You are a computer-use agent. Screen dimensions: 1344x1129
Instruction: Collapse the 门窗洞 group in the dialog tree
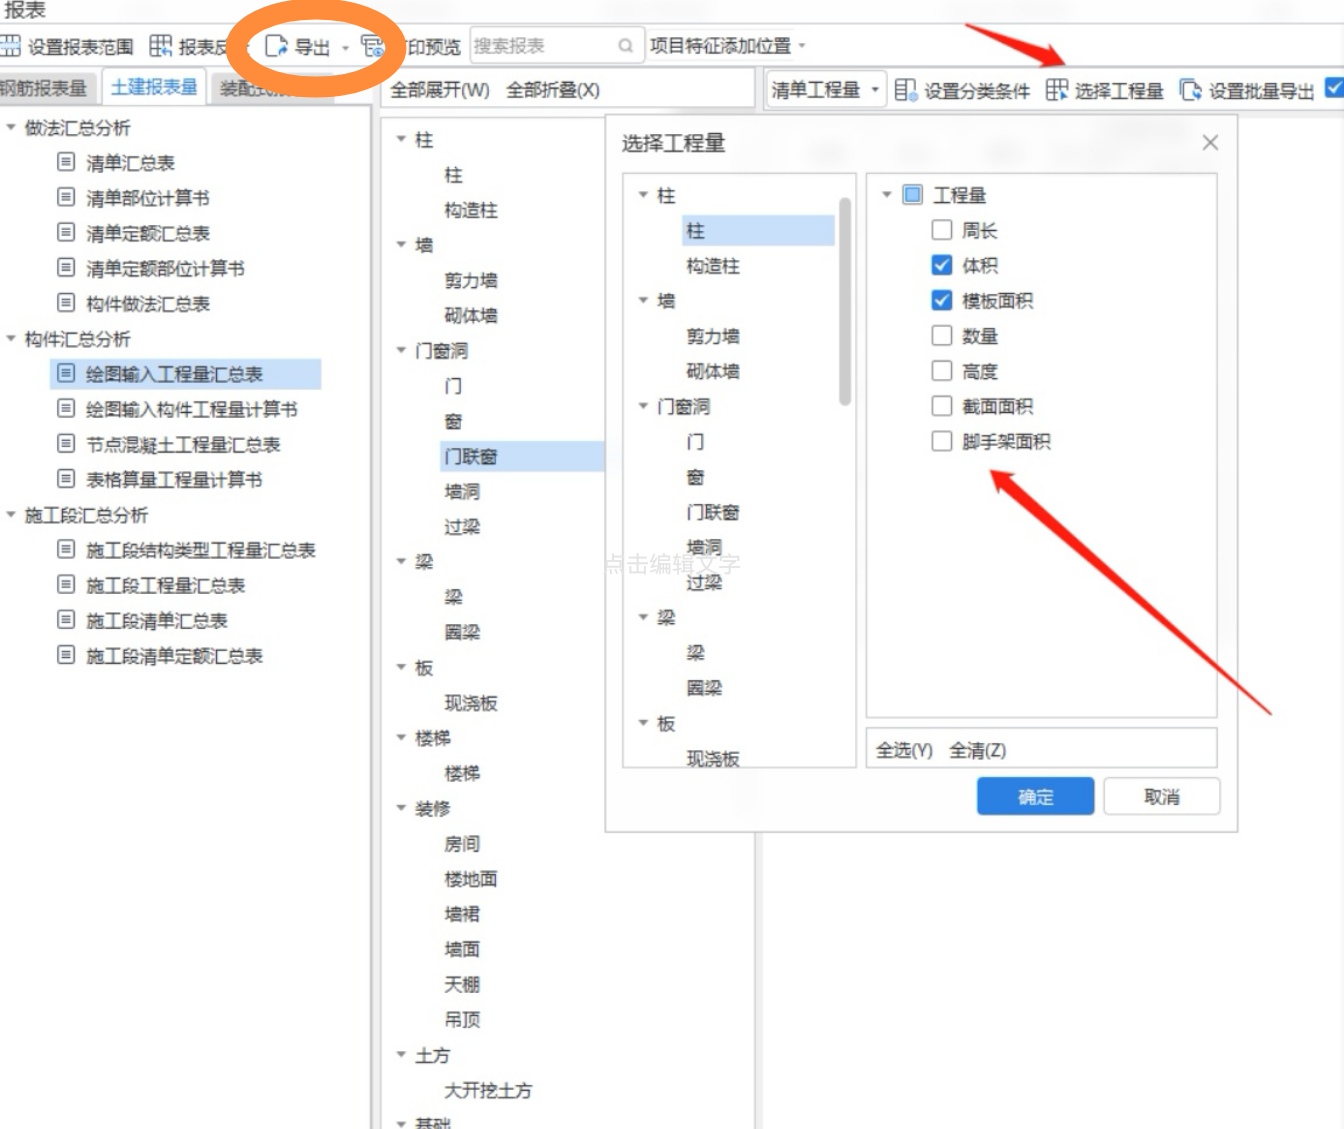643,406
